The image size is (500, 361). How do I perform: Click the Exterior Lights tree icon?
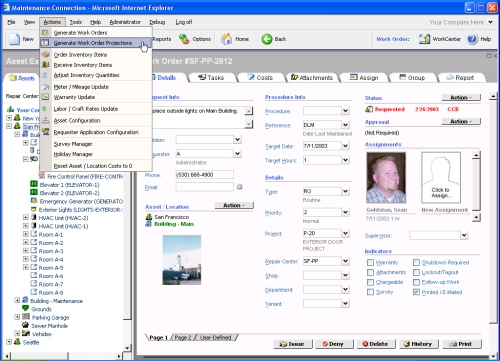[x=34, y=209]
